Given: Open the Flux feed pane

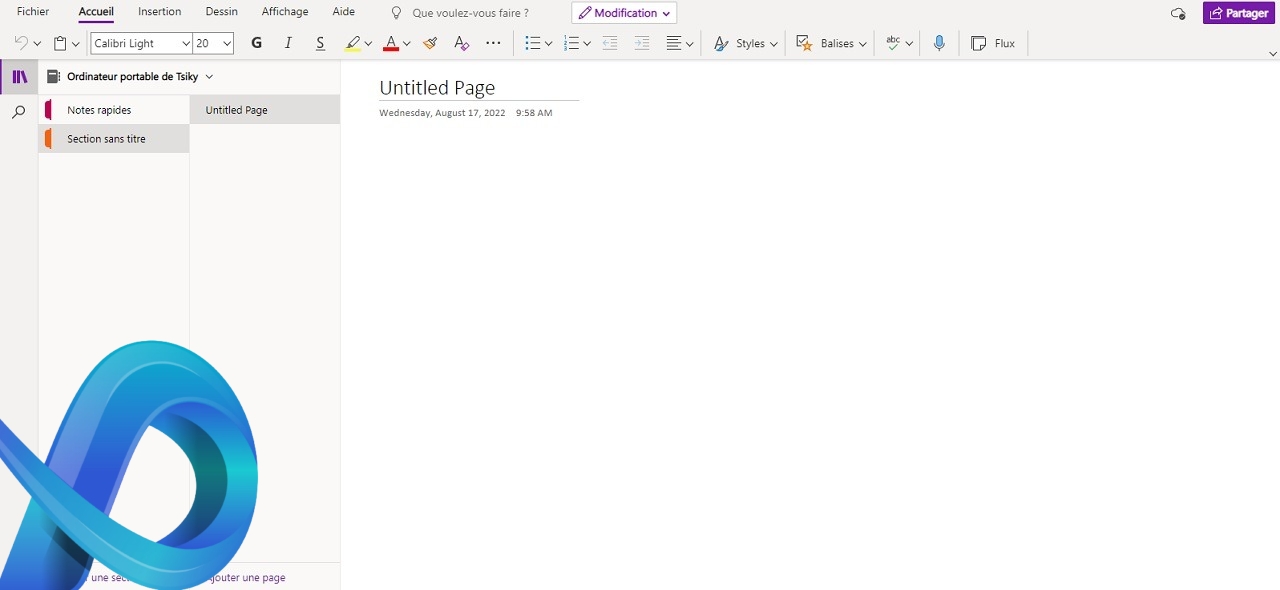Looking at the screenshot, I should (x=993, y=43).
